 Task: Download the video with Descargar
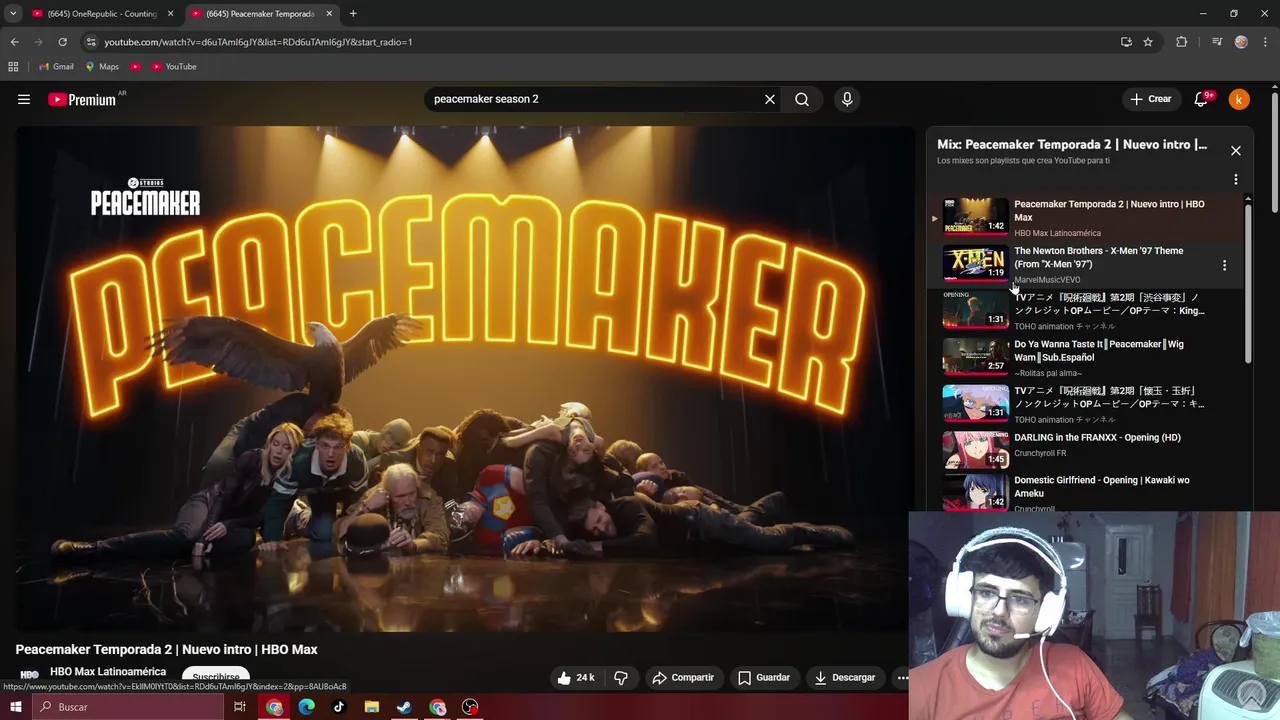(x=844, y=677)
